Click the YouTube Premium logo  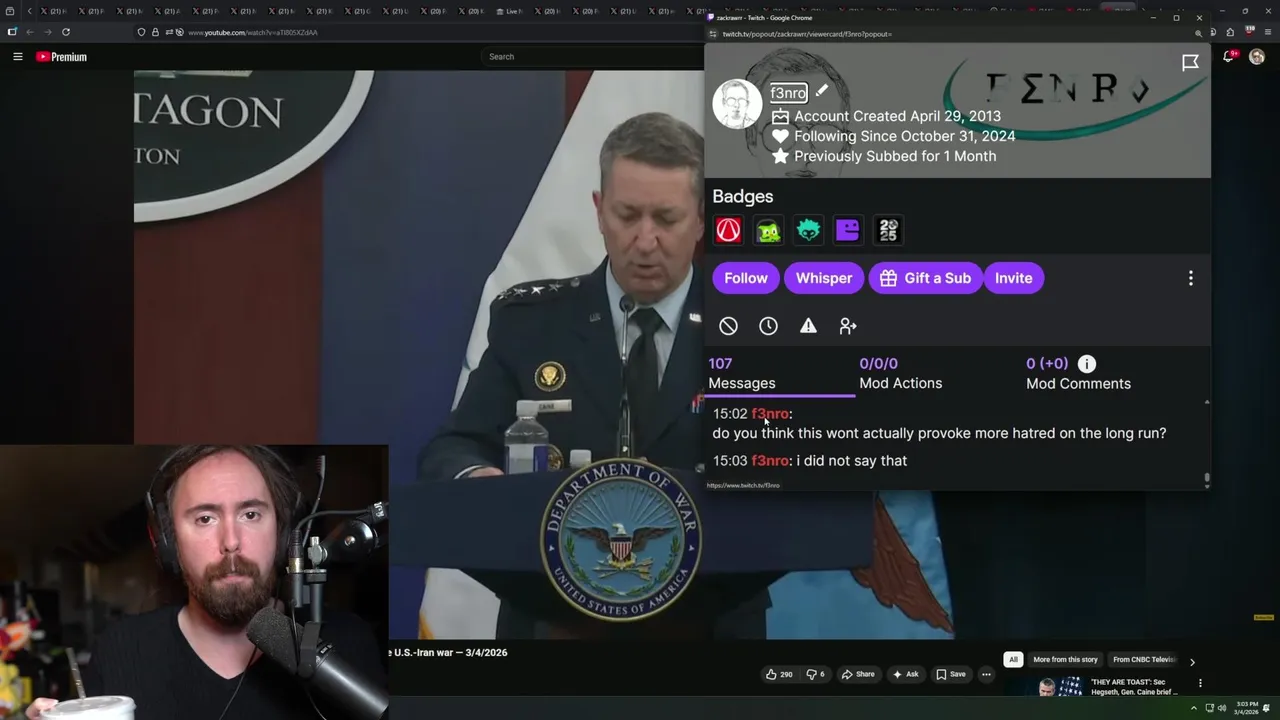[61, 57]
